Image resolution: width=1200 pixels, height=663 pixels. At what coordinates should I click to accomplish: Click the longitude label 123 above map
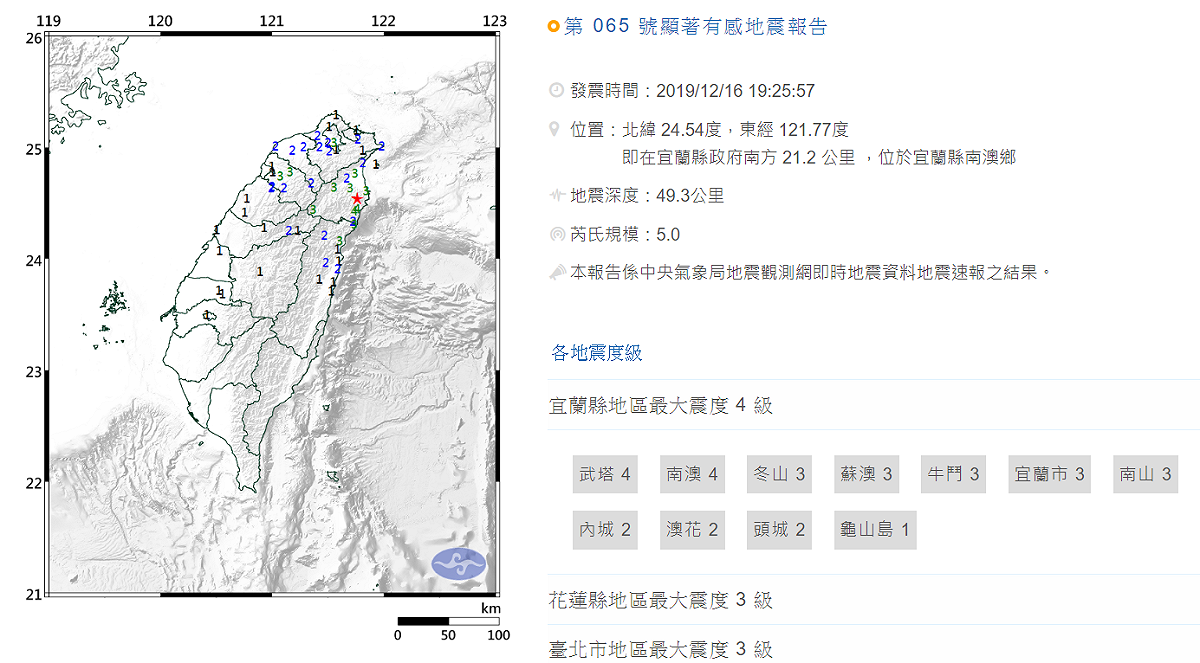[494, 21]
